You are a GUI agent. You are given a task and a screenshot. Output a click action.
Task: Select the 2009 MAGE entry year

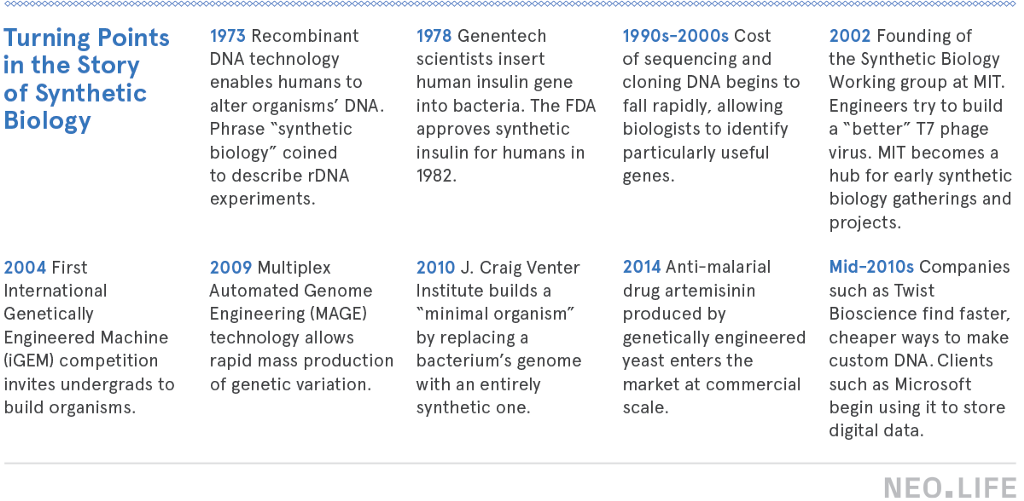(x=231, y=267)
